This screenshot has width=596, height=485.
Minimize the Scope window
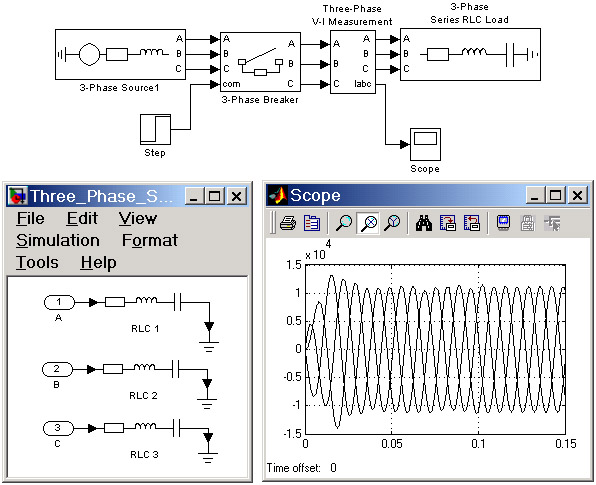[535, 195]
